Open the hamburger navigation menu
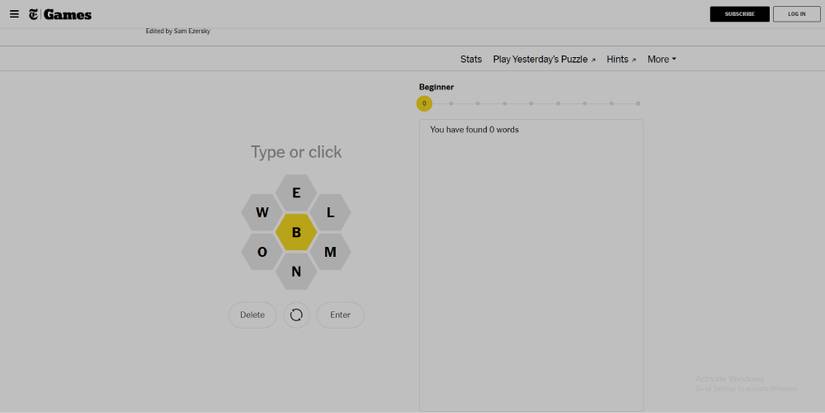 pos(14,14)
